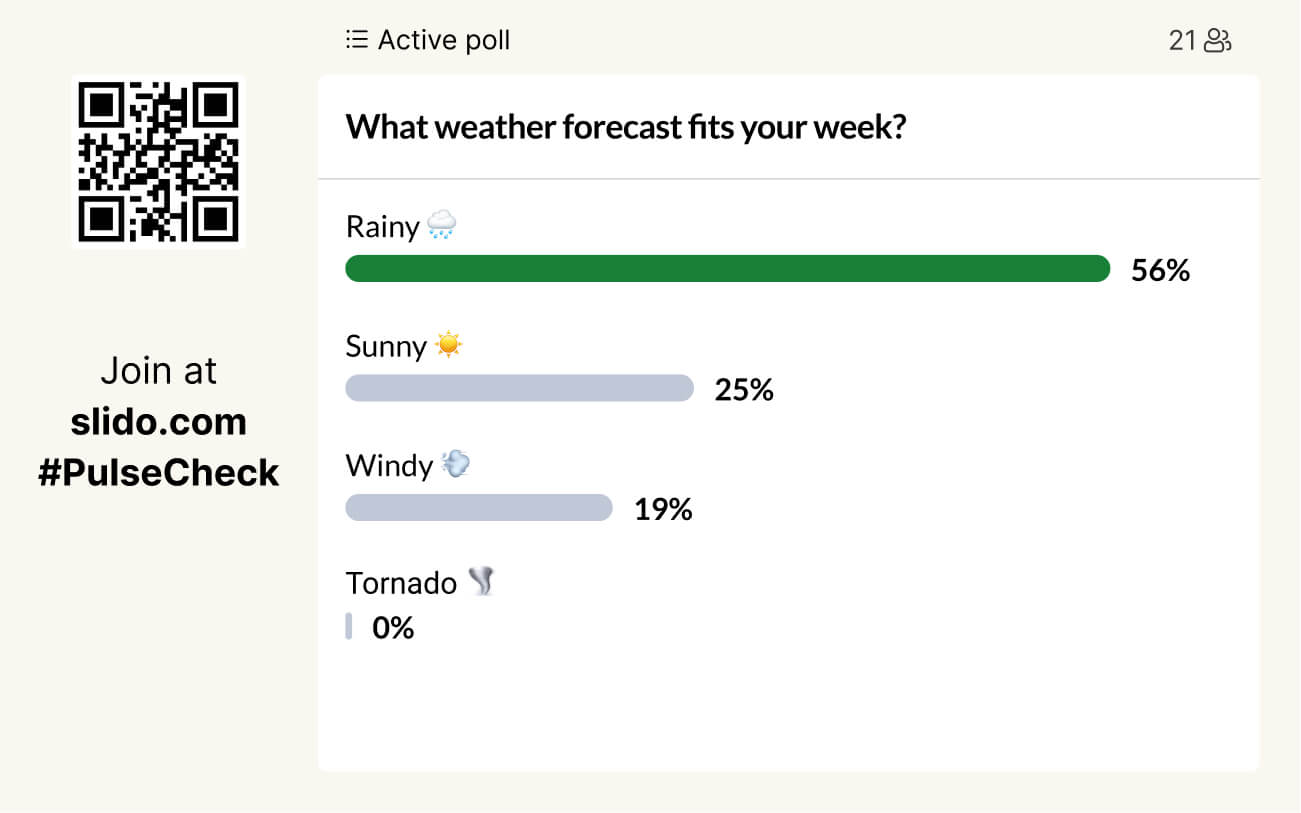Click the #PulseCheck event code
Viewport: 1301px width, 813px height.
[x=159, y=473]
